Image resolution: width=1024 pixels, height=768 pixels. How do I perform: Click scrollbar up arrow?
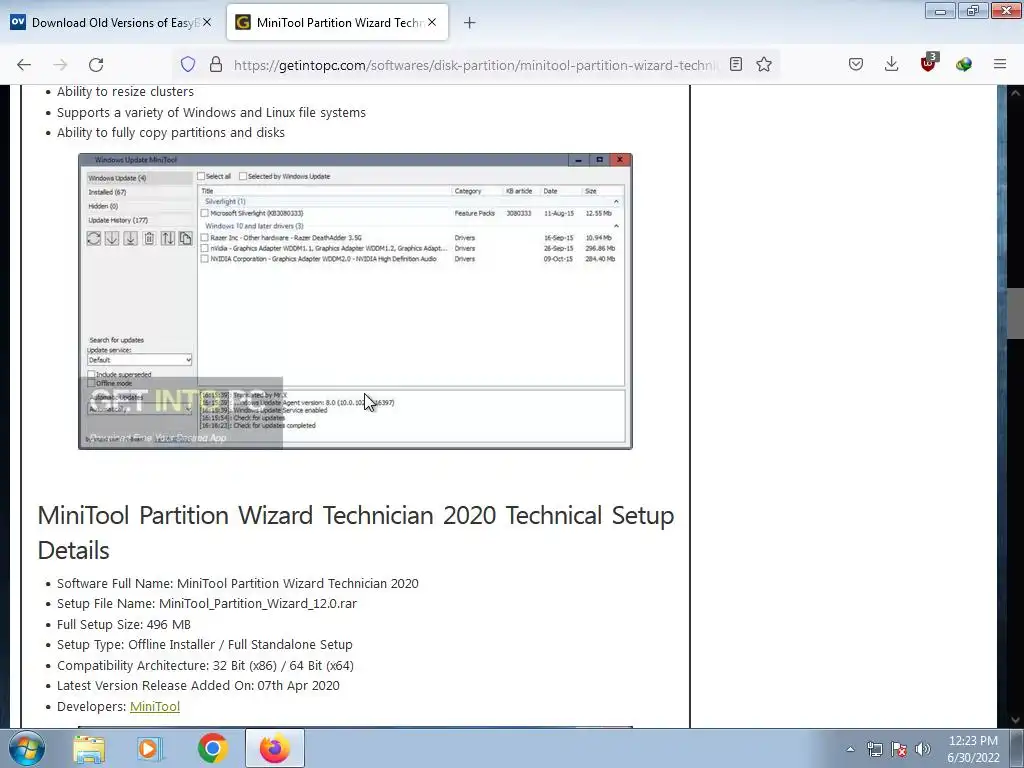pyautogui.click(x=1015, y=93)
